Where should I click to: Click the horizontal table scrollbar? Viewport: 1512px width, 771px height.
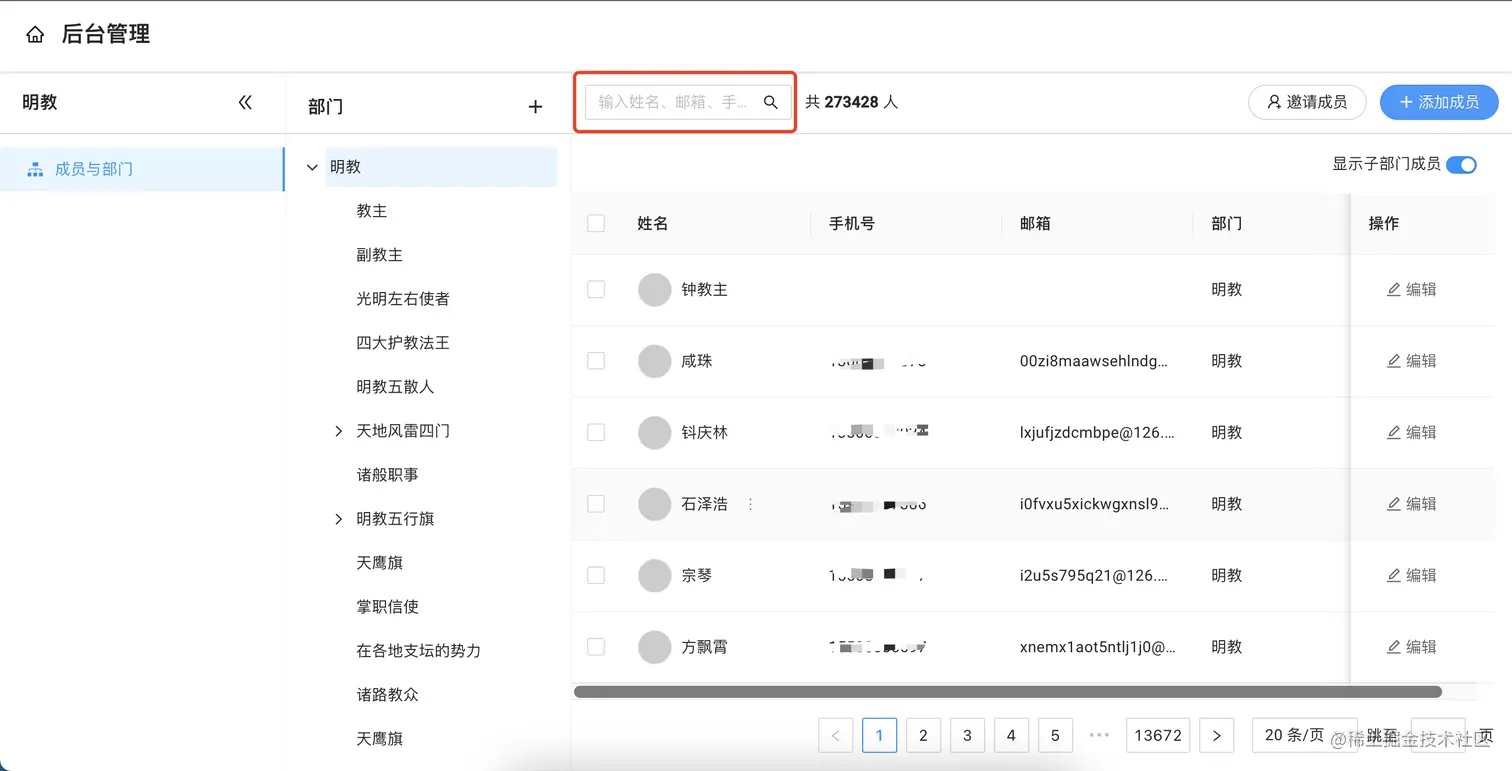tap(1007, 691)
